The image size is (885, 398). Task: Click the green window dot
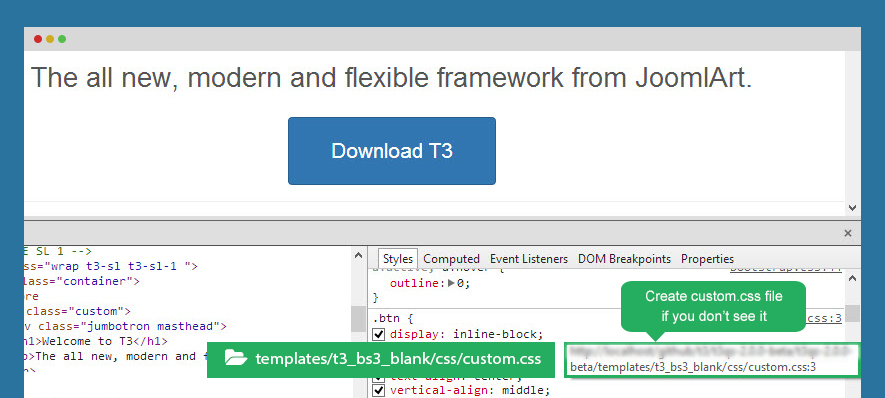[x=62, y=39]
